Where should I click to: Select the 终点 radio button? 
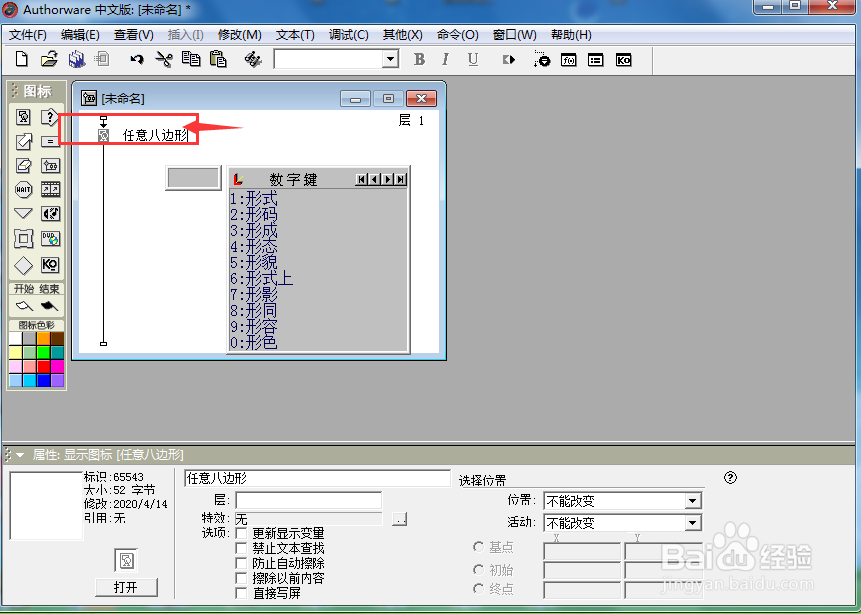(x=478, y=589)
